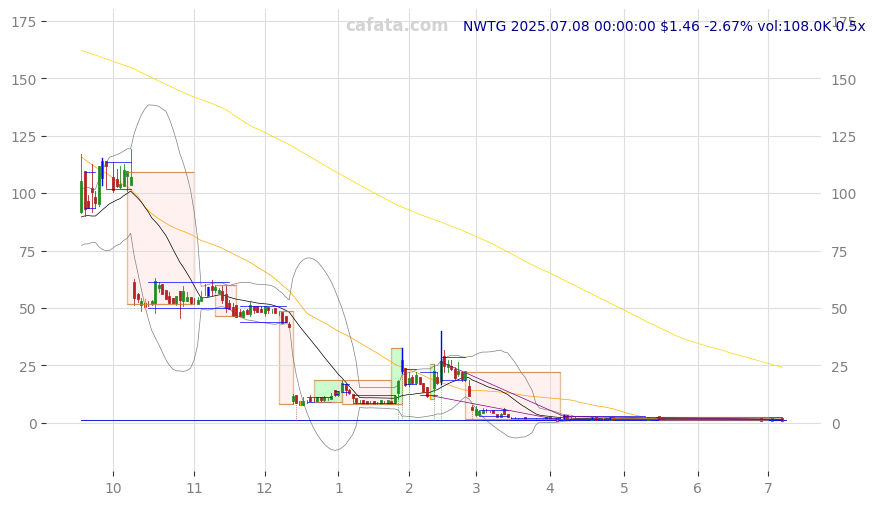The image size is (875, 505).
Task: Click the x-axis month label 10
Action: coord(113,488)
